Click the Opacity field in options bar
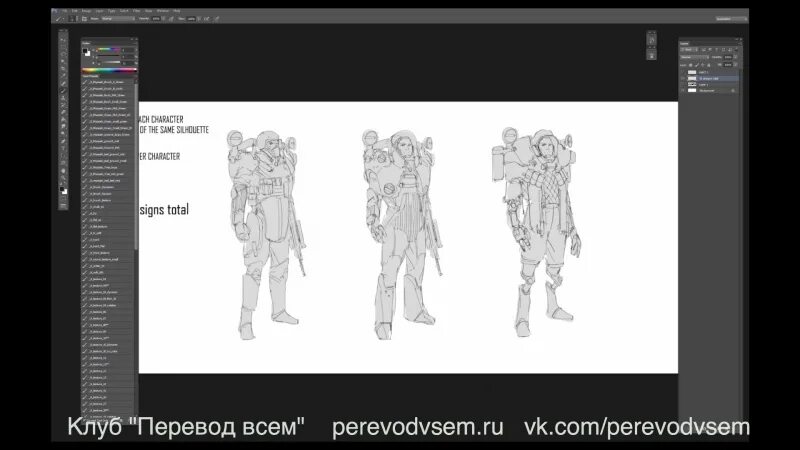800x450 pixels. coord(156,18)
